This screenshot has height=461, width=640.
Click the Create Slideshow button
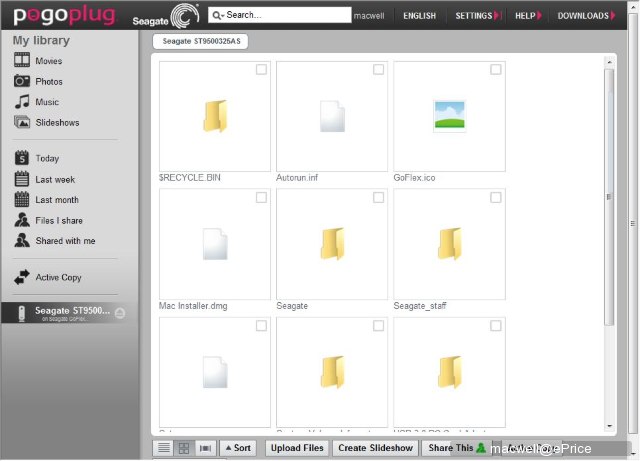(376, 448)
